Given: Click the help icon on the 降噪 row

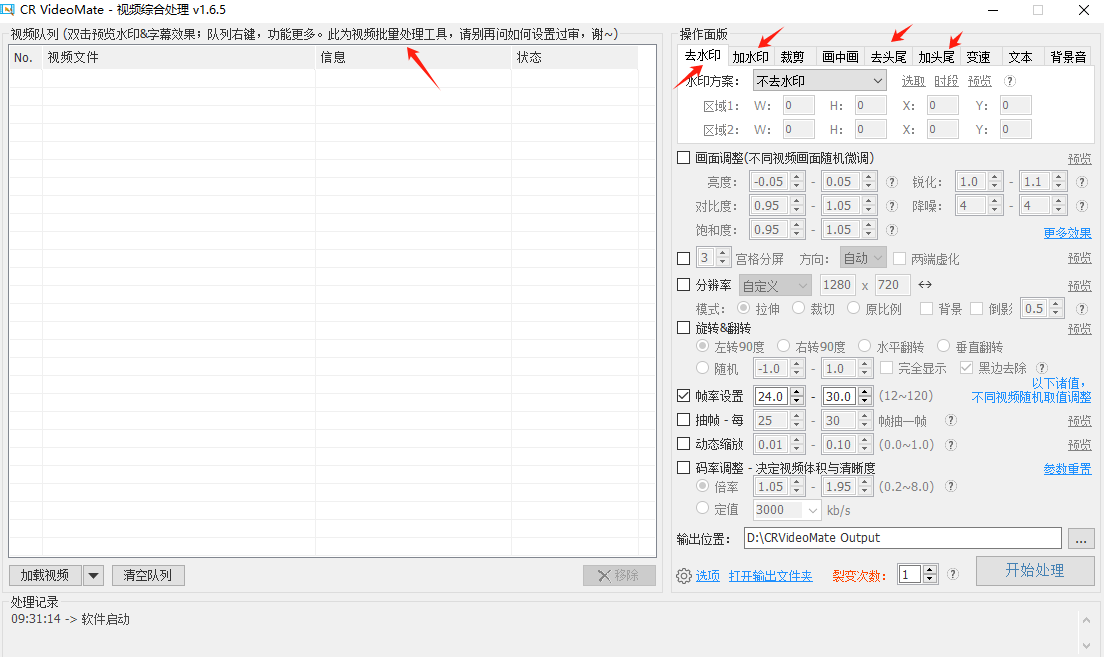Looking at the screenshot, I should point(1082,206).
